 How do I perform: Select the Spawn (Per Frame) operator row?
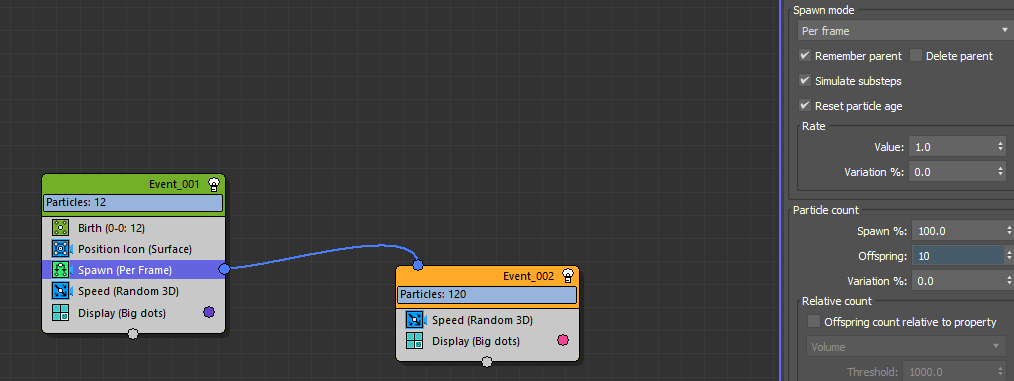click(x=133, y=270)
